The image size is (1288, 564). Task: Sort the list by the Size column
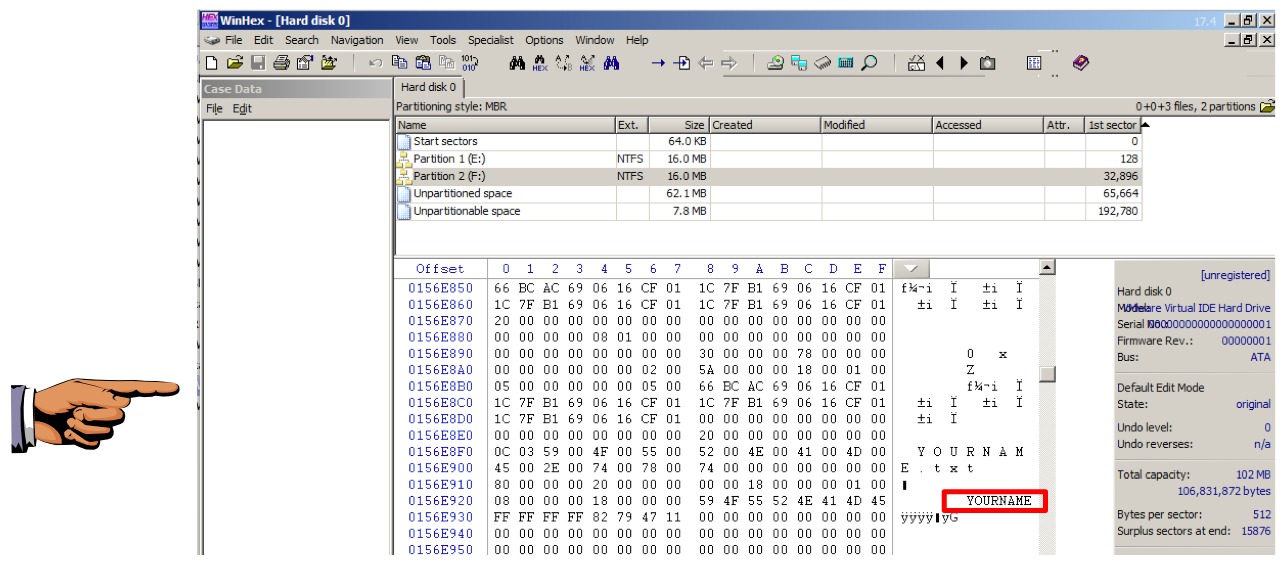coord(678,125)
